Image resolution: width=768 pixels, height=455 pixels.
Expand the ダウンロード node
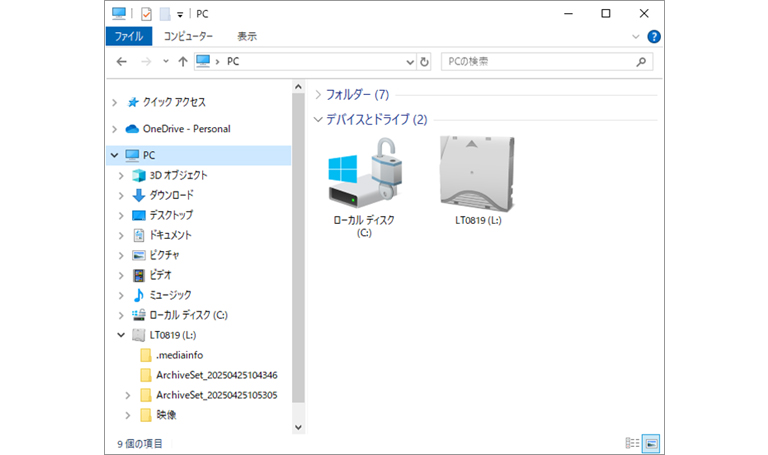[121, 195]
